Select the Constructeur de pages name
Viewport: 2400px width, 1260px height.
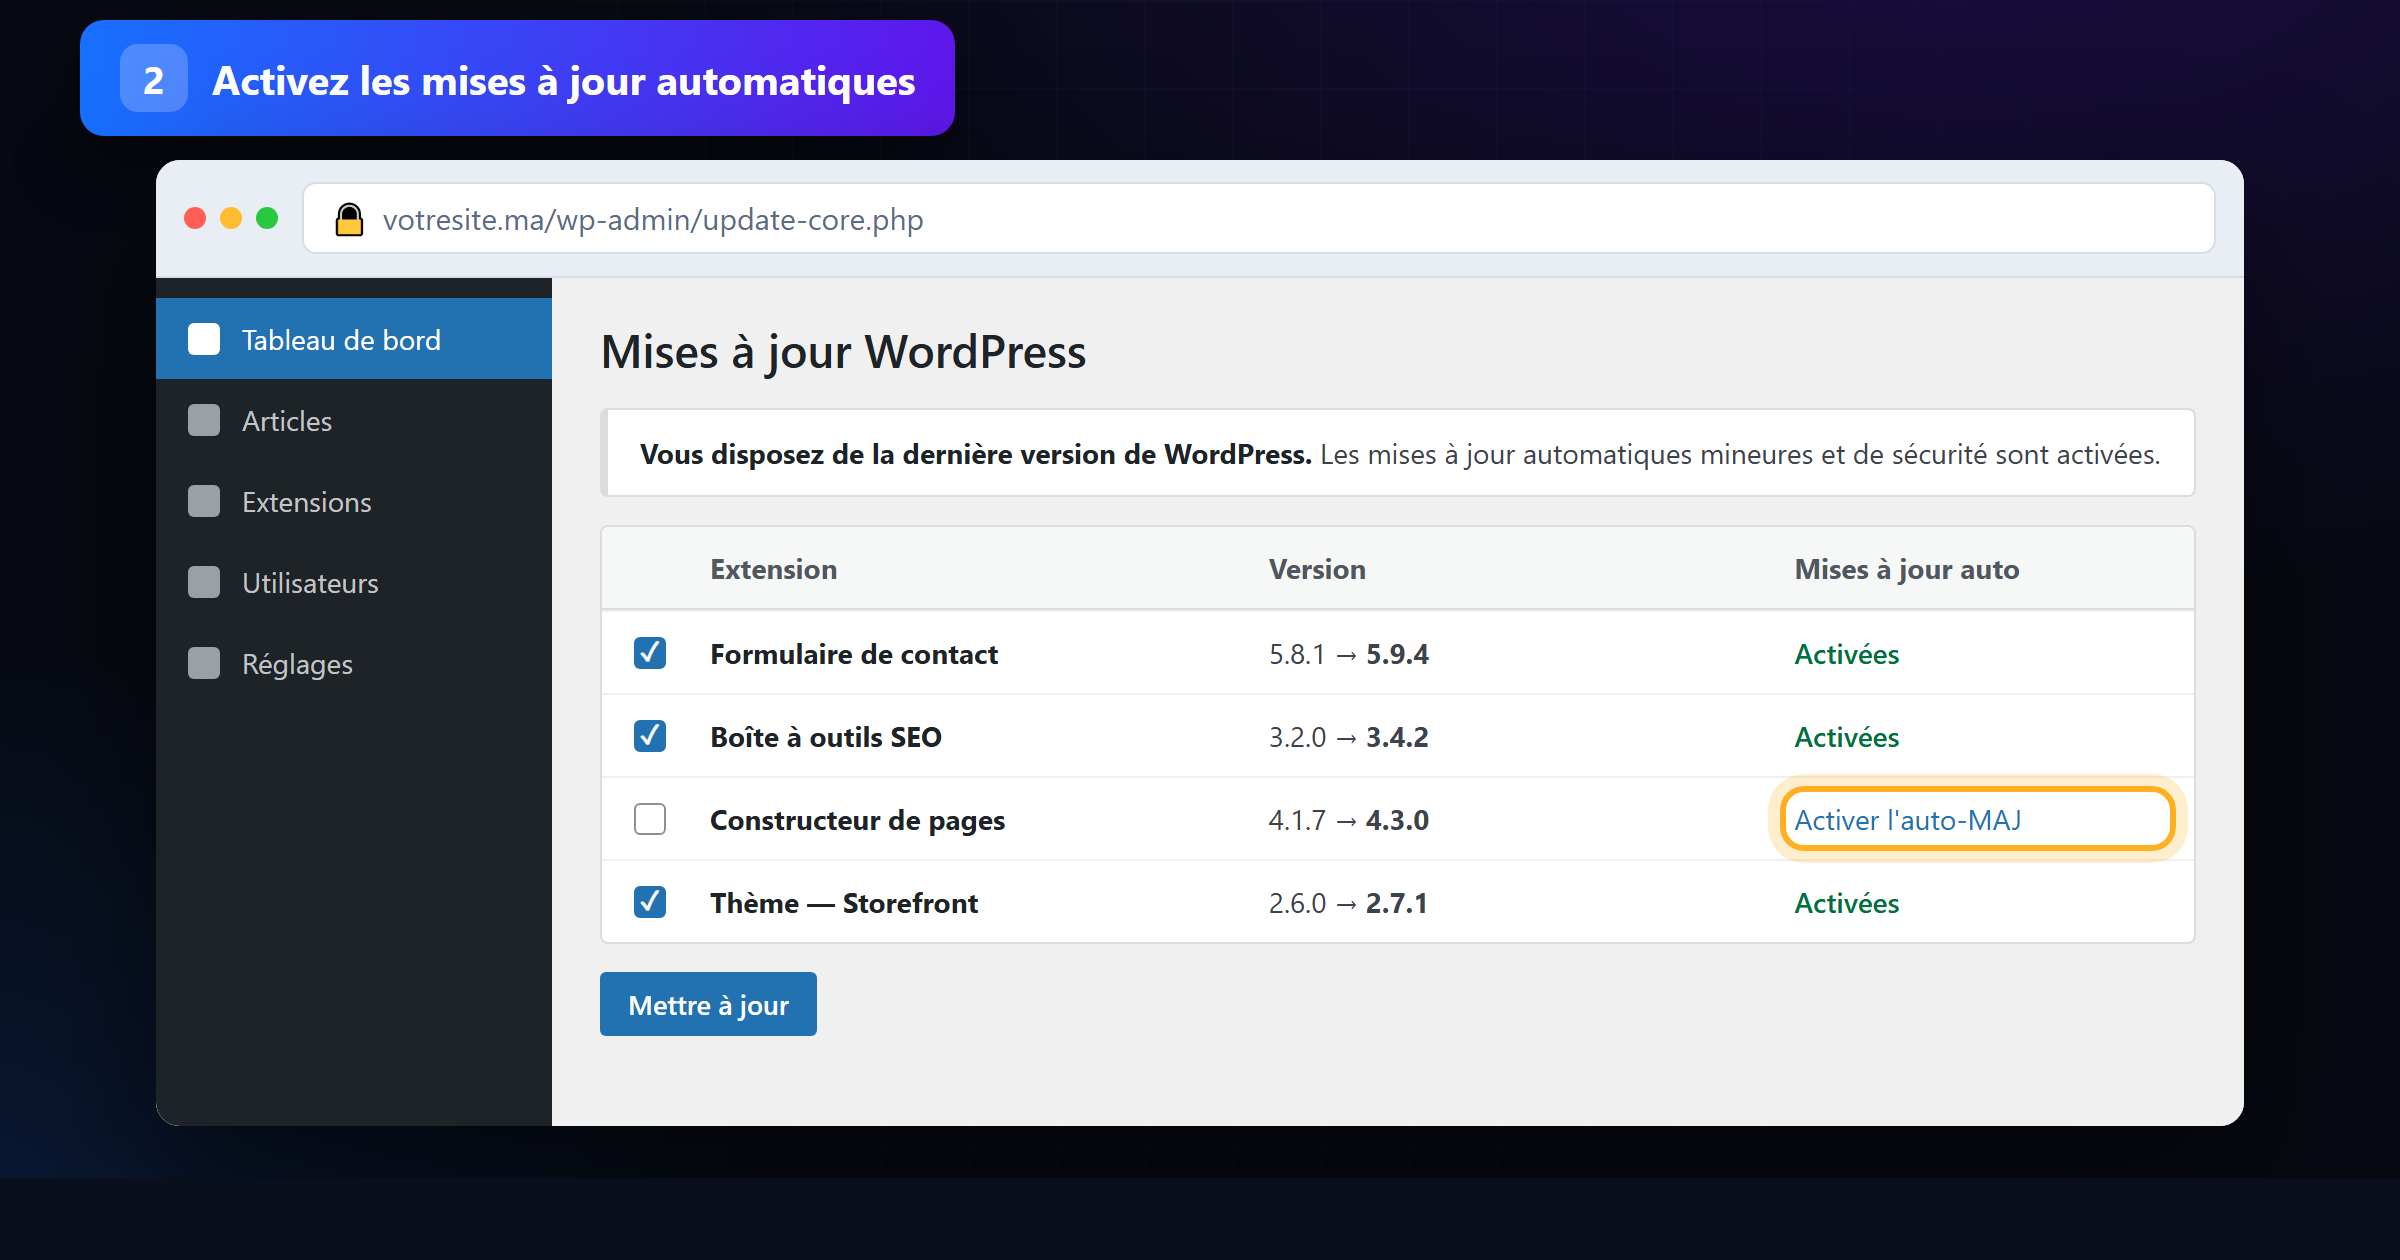tap(857, 821)
